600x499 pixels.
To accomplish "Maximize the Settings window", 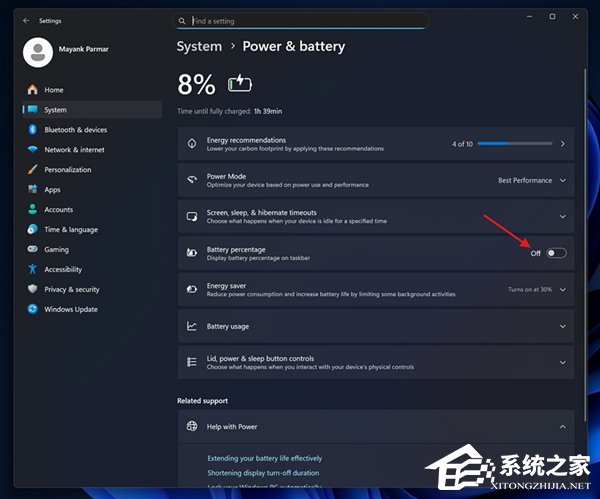I will pyautogui.click(x=552, y=16).
